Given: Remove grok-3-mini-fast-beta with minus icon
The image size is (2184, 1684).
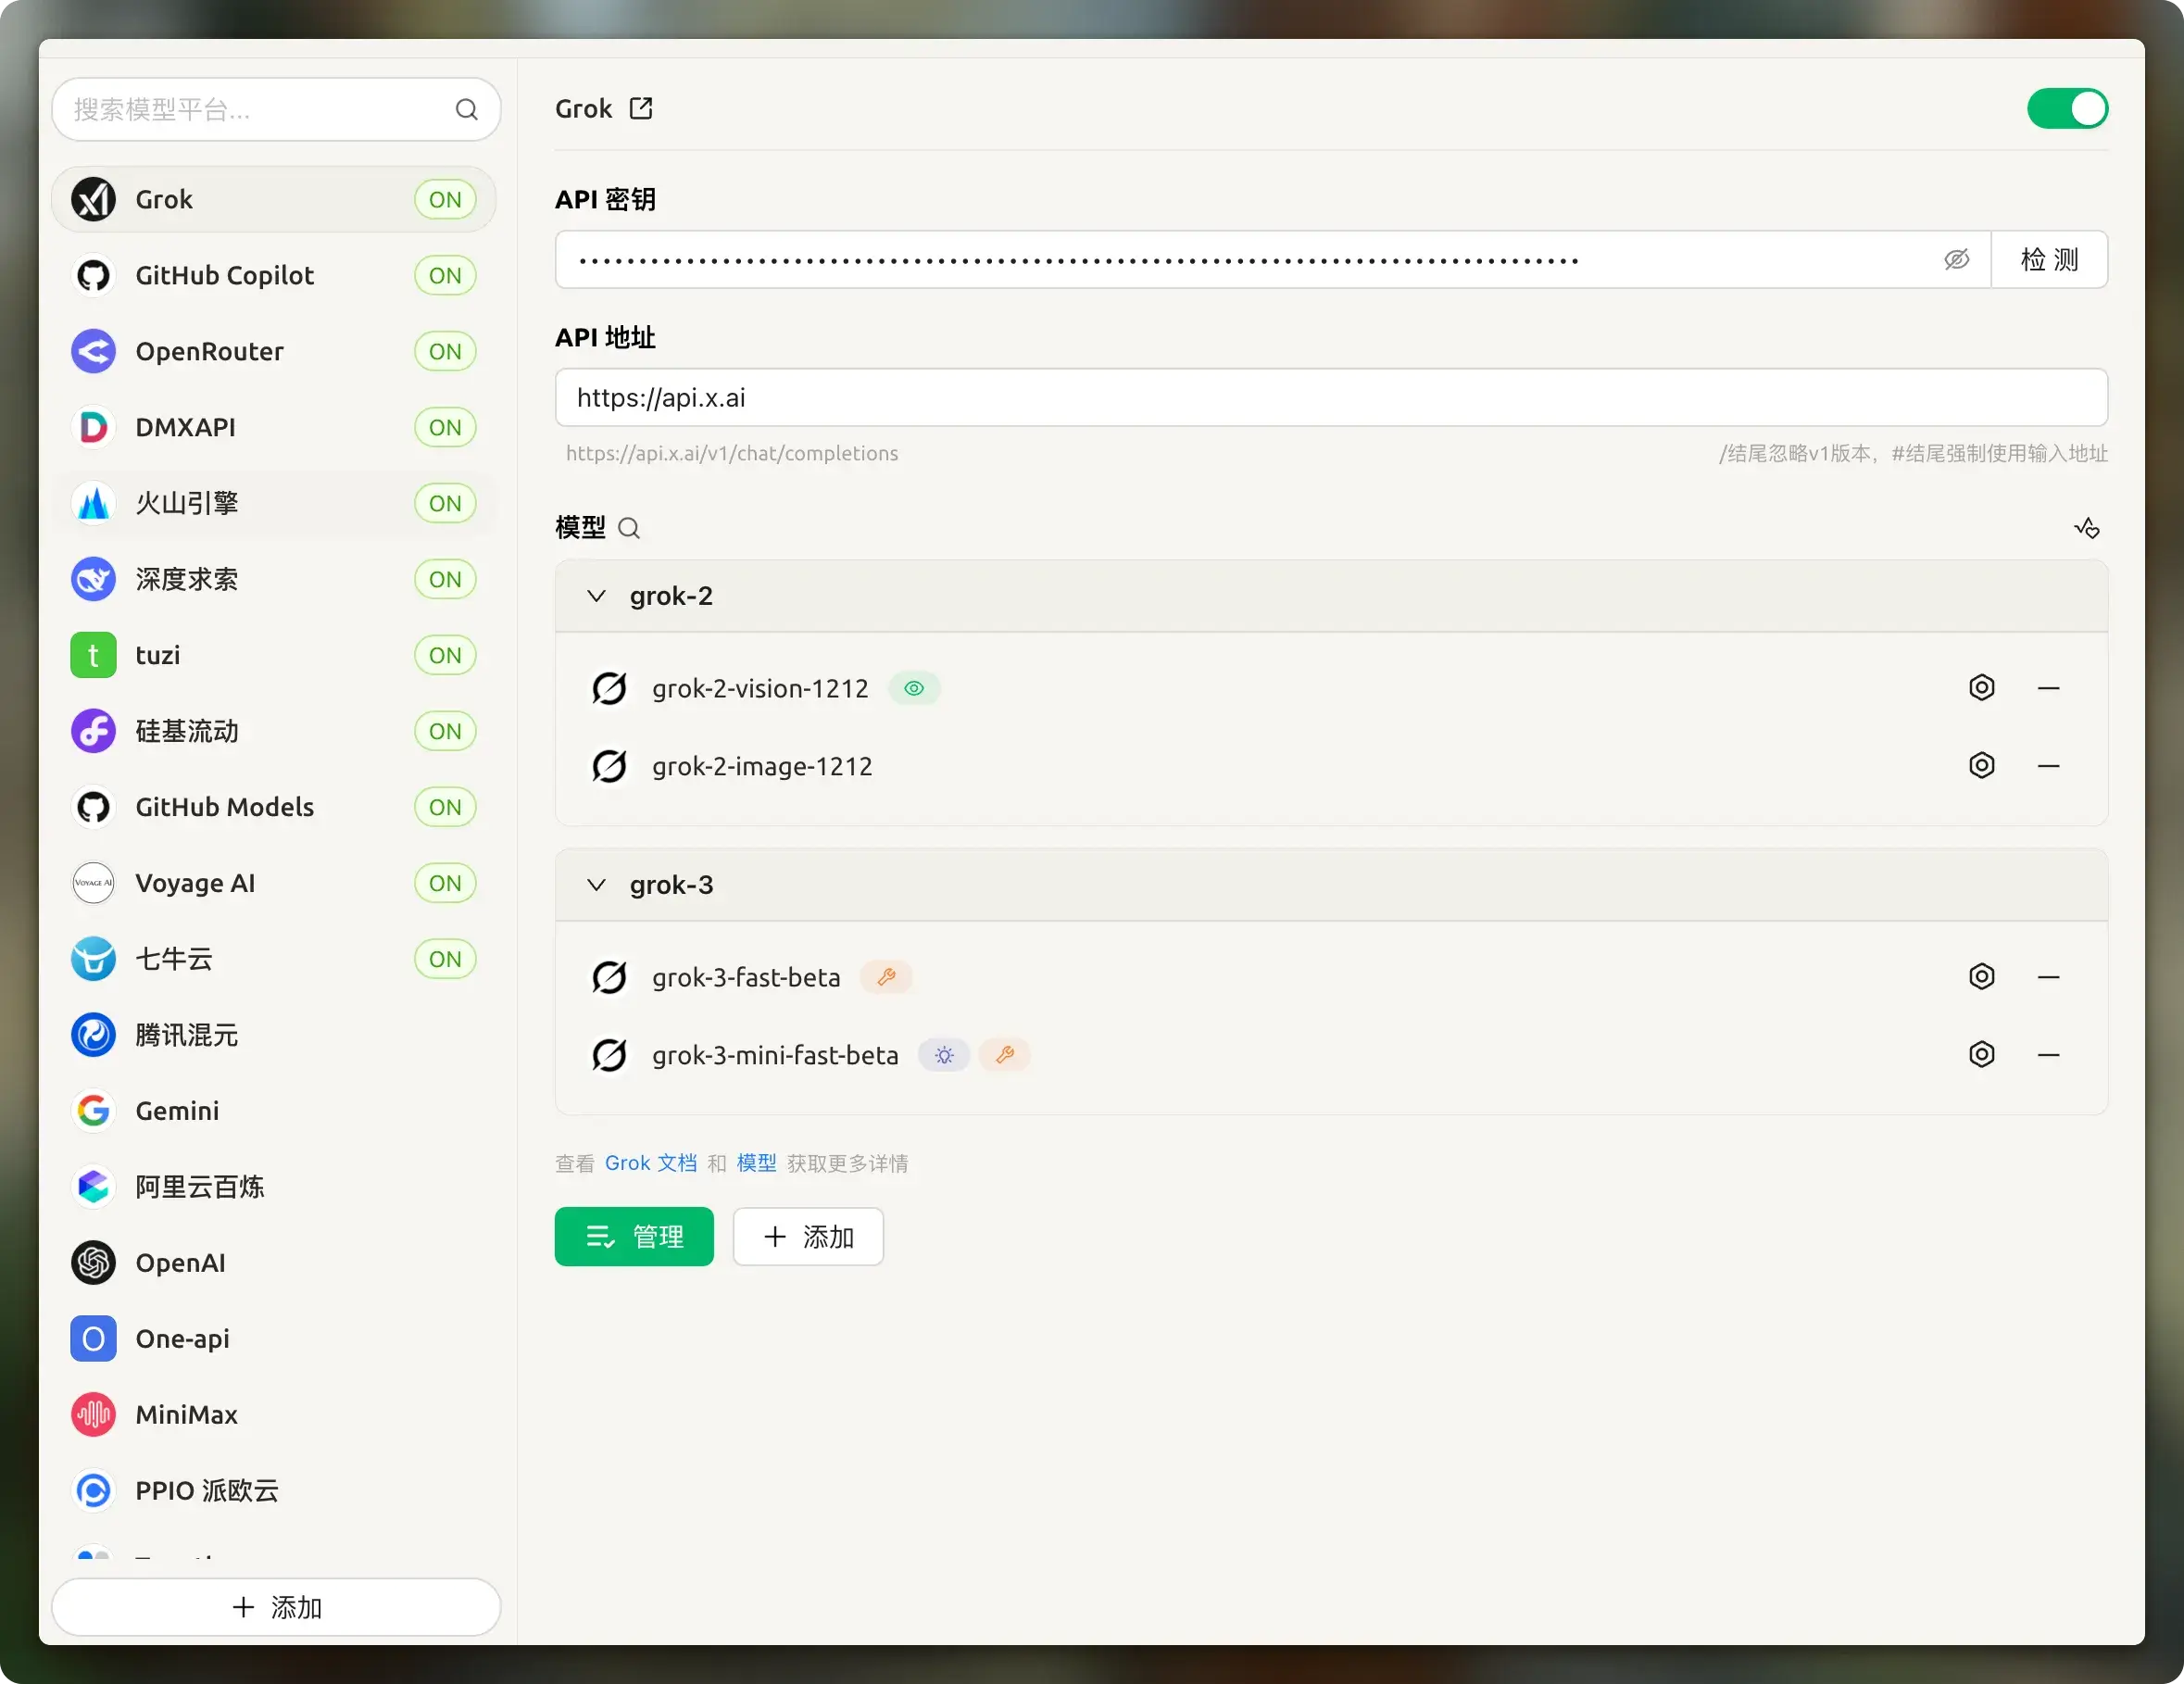Looking at the screenshot, I should (x=2048, y=1055).
